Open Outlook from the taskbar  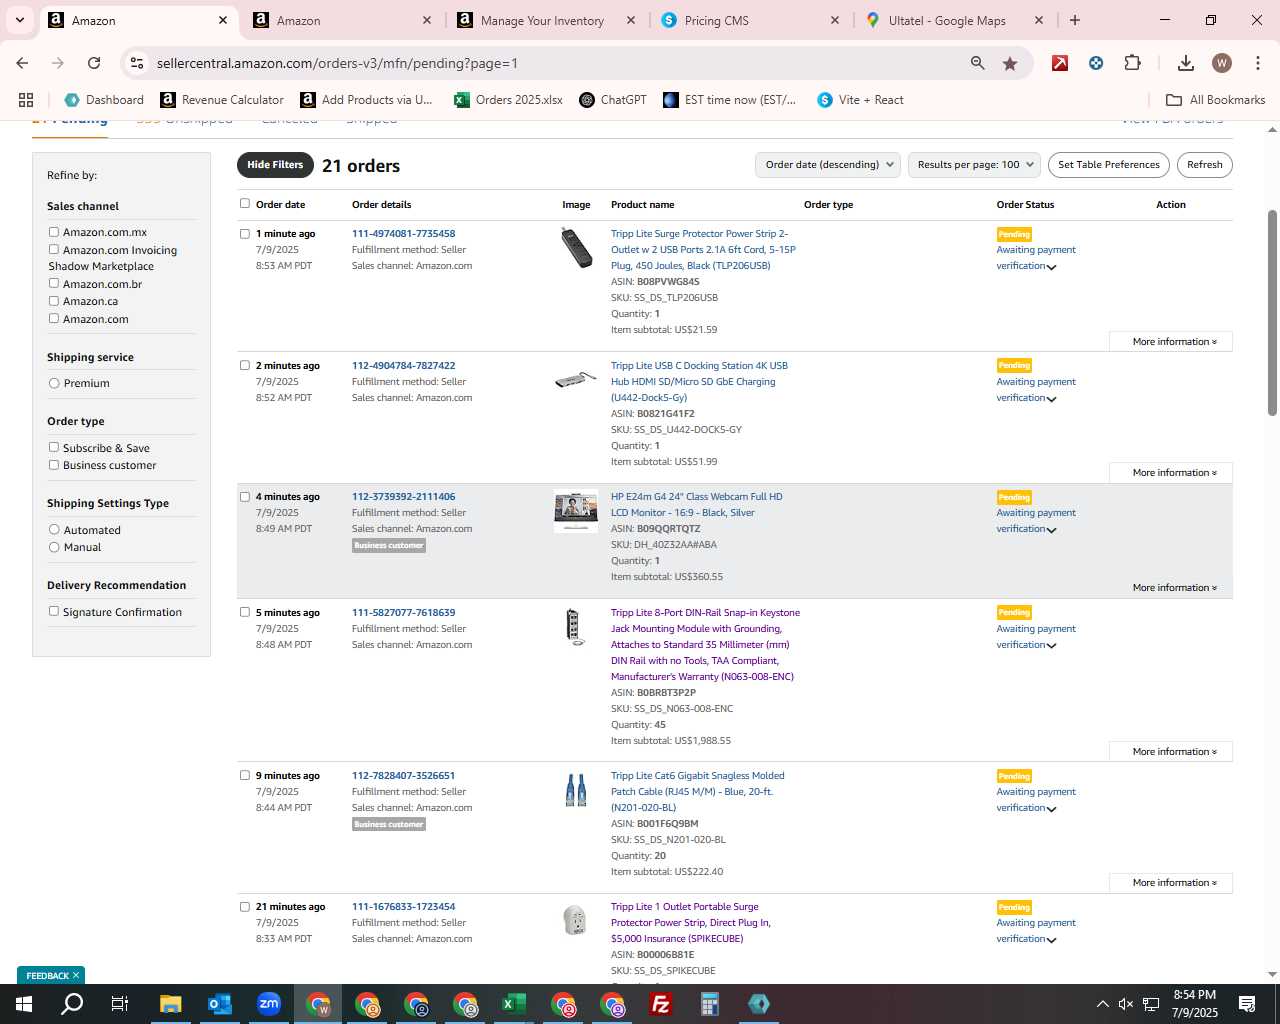[x=219, y=1004]
